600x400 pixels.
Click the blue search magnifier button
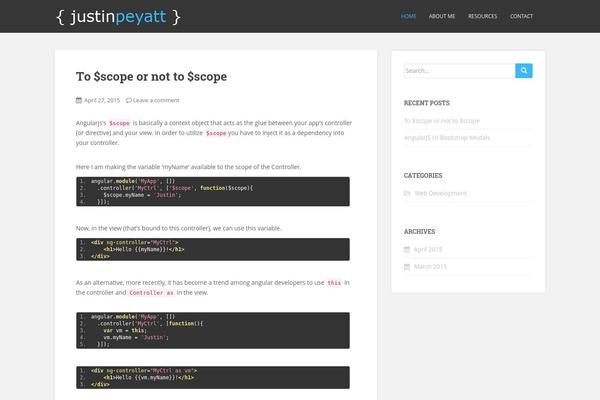pos(523,70)
